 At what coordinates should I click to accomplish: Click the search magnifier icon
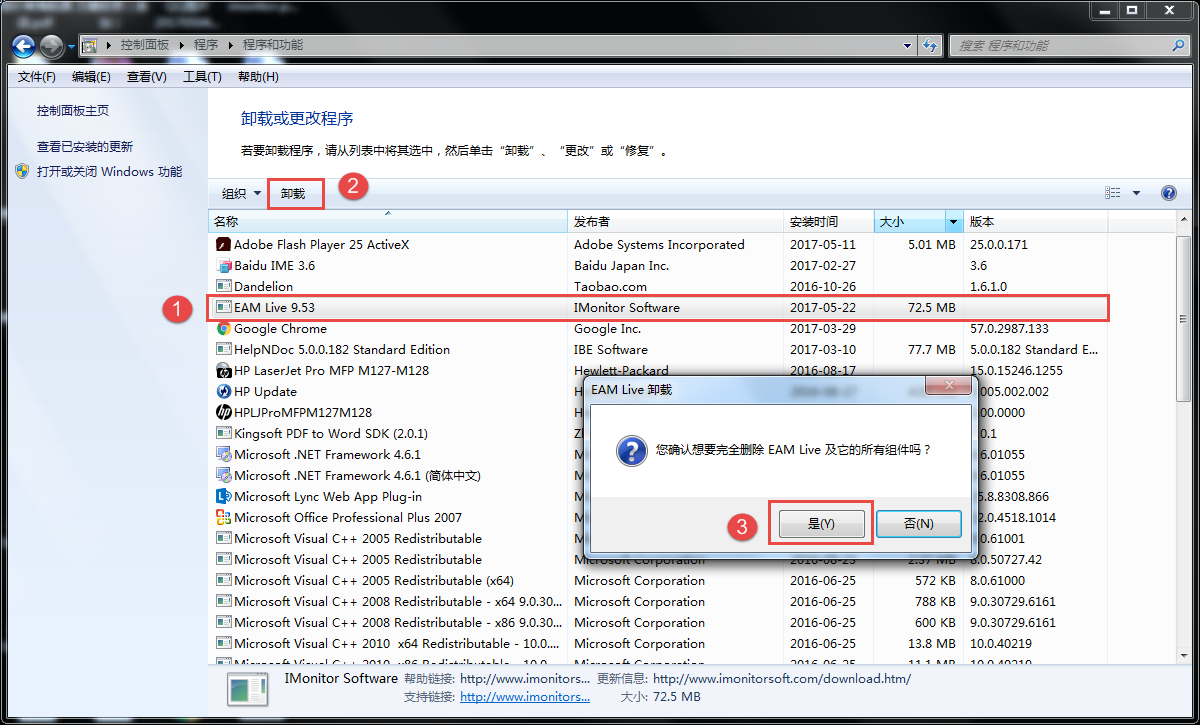point(1179,45)
